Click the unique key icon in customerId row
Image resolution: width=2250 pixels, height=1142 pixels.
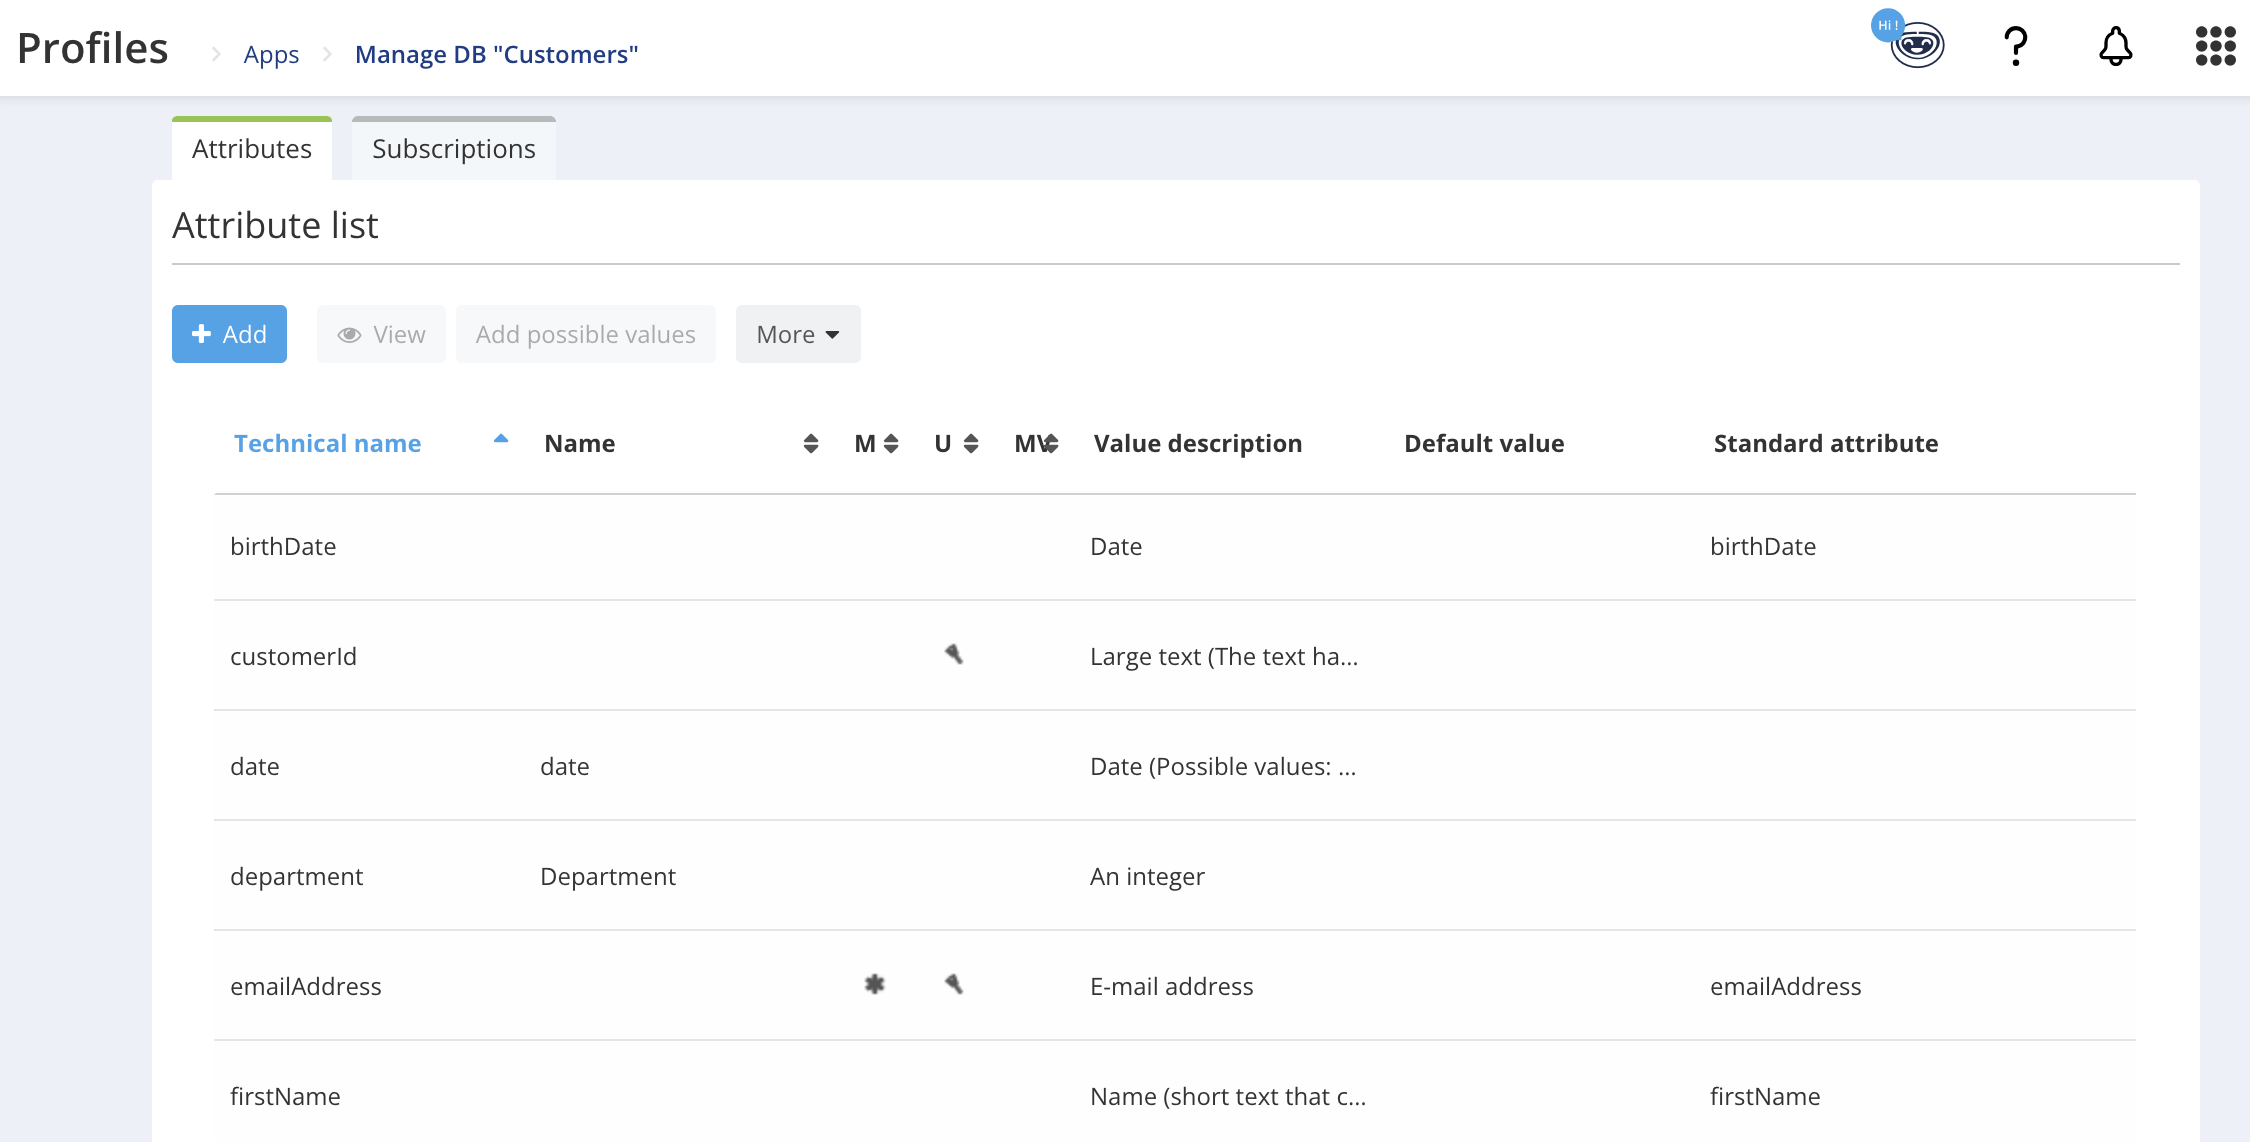click(x=954, y=655)
